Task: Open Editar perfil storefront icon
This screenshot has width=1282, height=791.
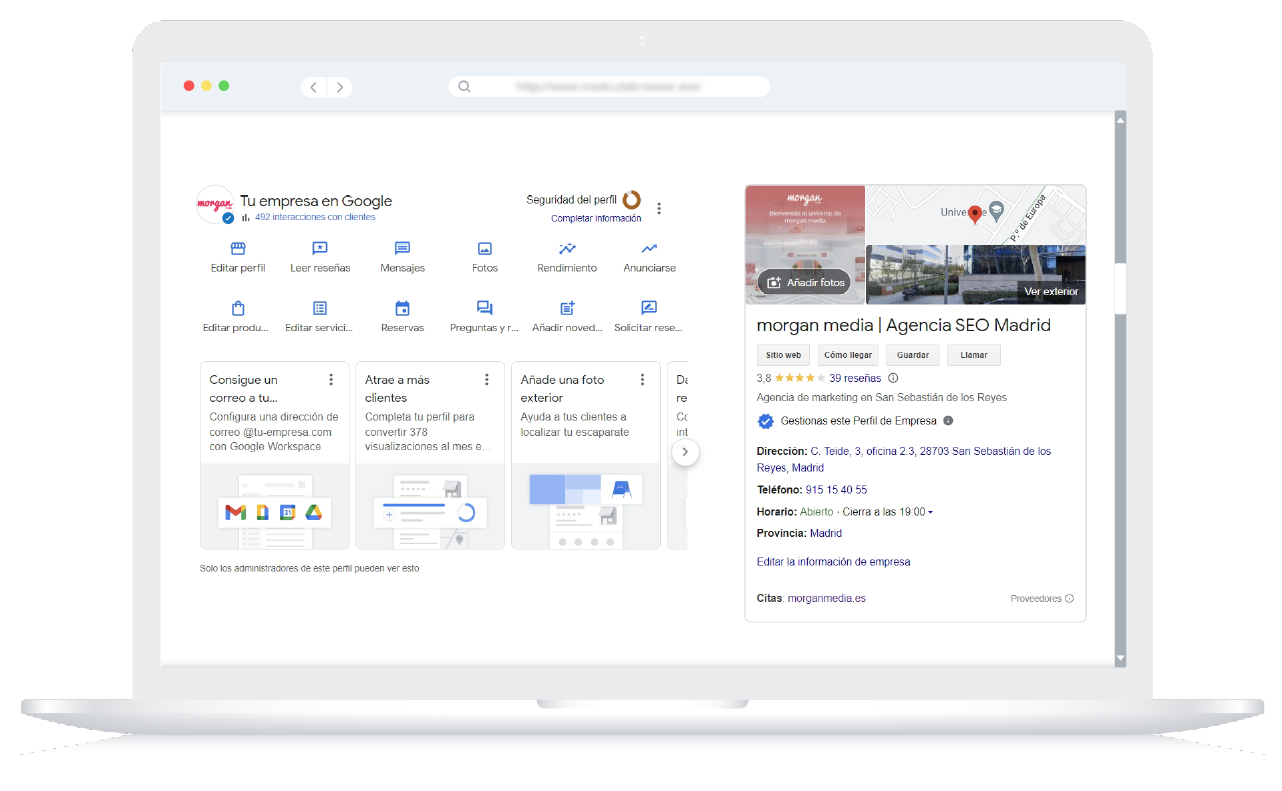Action: coord(238,248)
